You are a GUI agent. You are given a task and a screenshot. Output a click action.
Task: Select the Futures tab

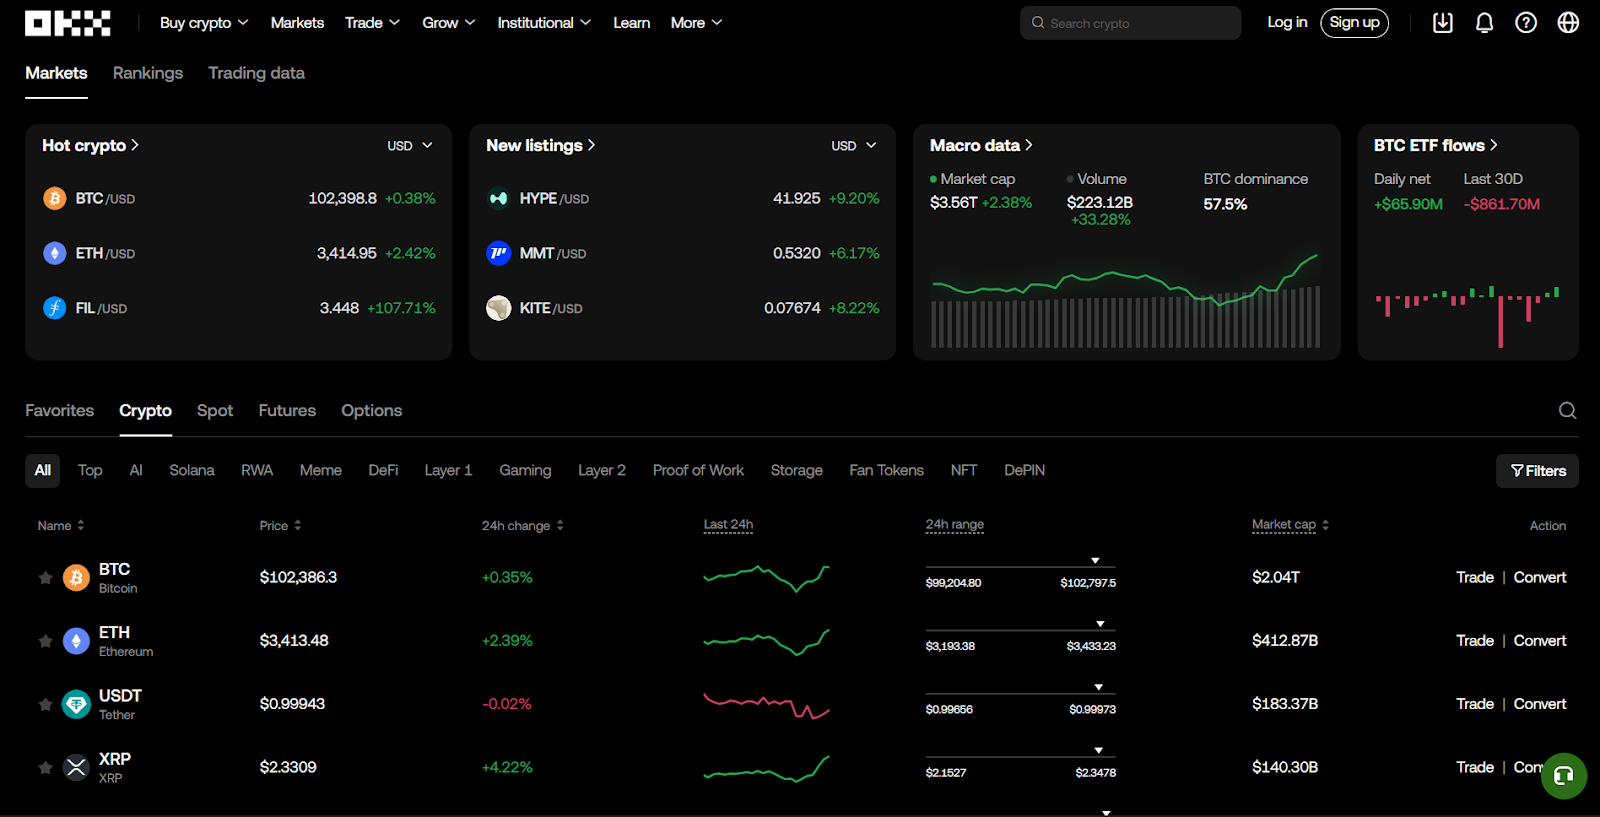tap(287, 410)
